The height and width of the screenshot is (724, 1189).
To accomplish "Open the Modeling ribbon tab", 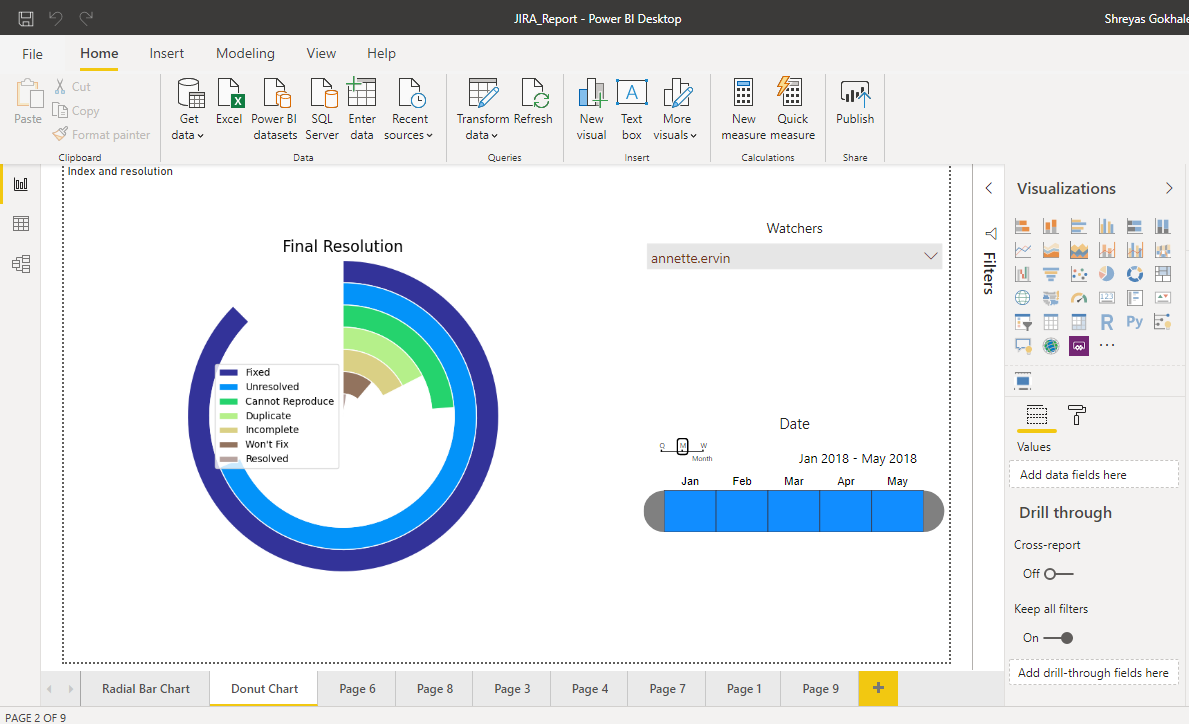I will 245,53.
